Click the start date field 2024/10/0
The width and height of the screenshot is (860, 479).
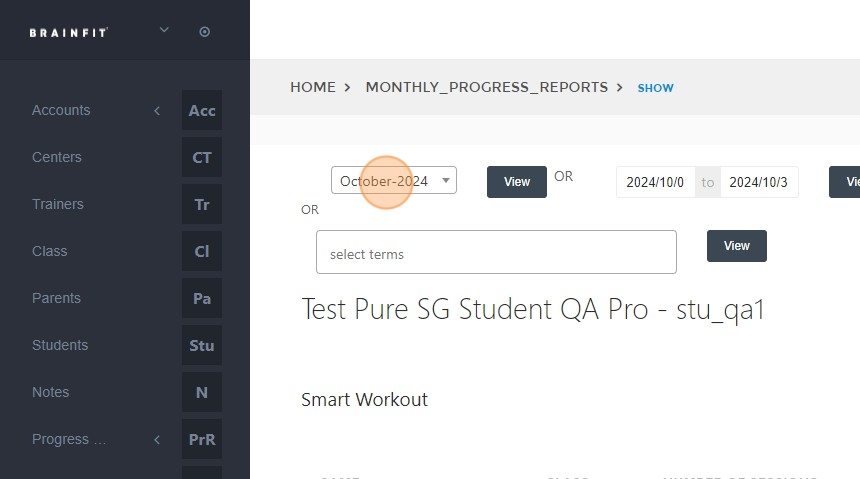(655, 182)
